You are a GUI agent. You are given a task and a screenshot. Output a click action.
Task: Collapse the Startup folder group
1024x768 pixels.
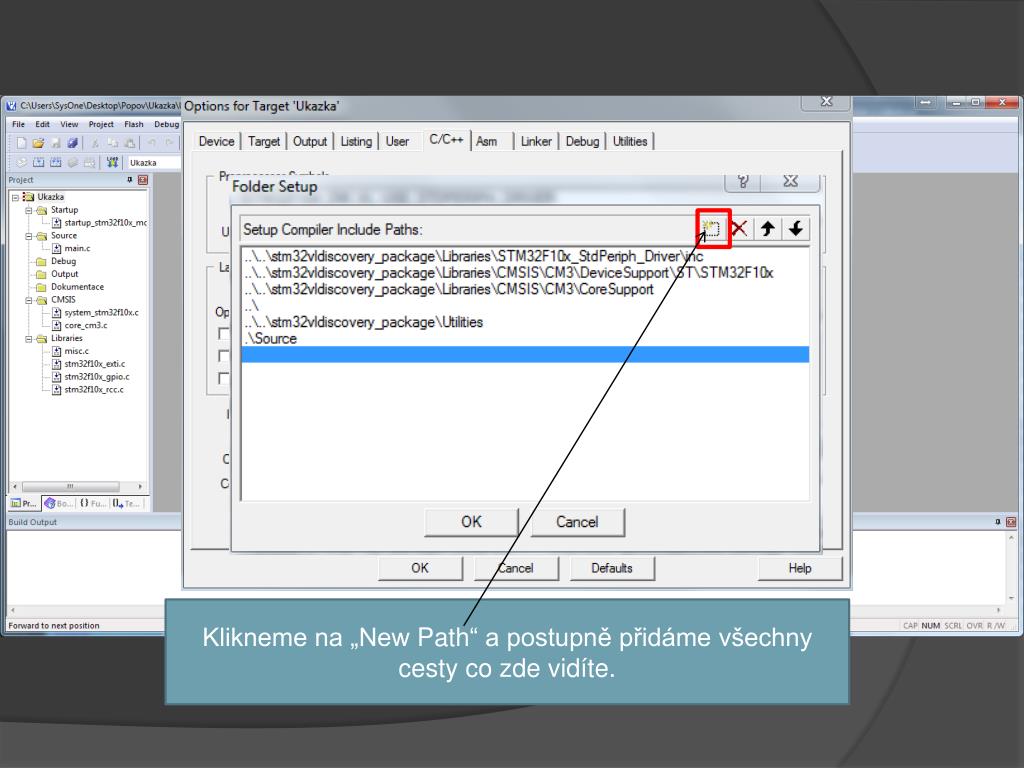pos(29,210)
